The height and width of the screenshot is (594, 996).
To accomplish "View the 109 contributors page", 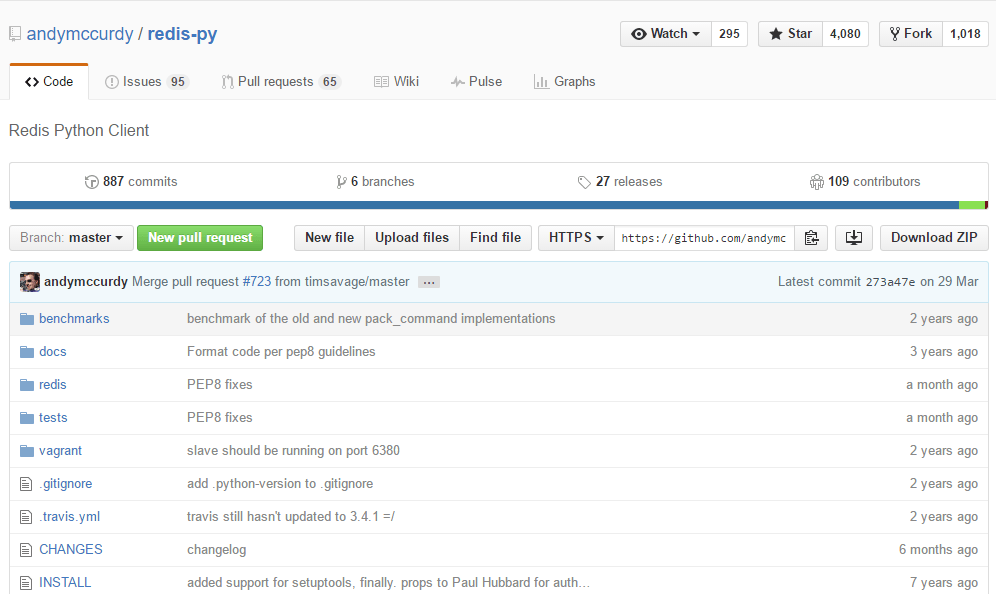I will (865, 182).
